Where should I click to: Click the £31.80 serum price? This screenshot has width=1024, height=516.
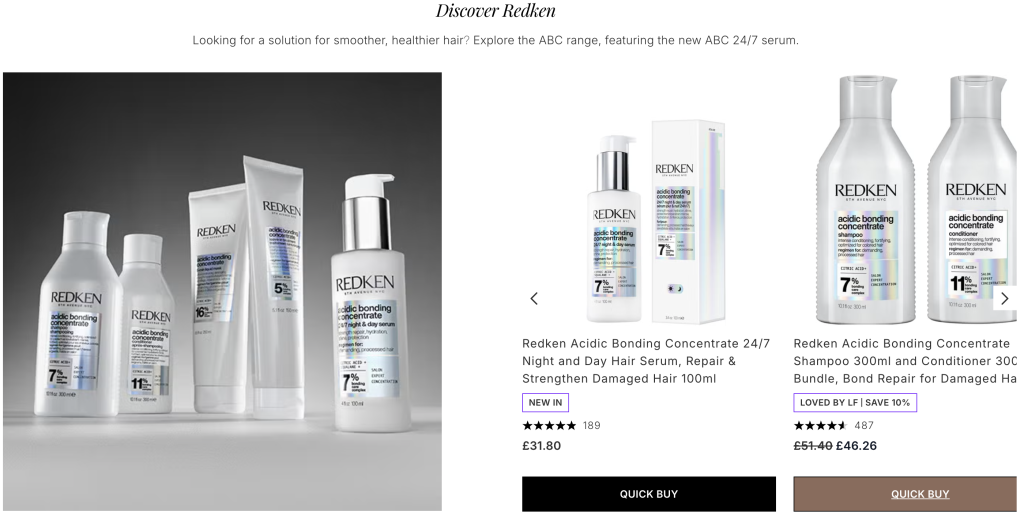click(541, 445)
